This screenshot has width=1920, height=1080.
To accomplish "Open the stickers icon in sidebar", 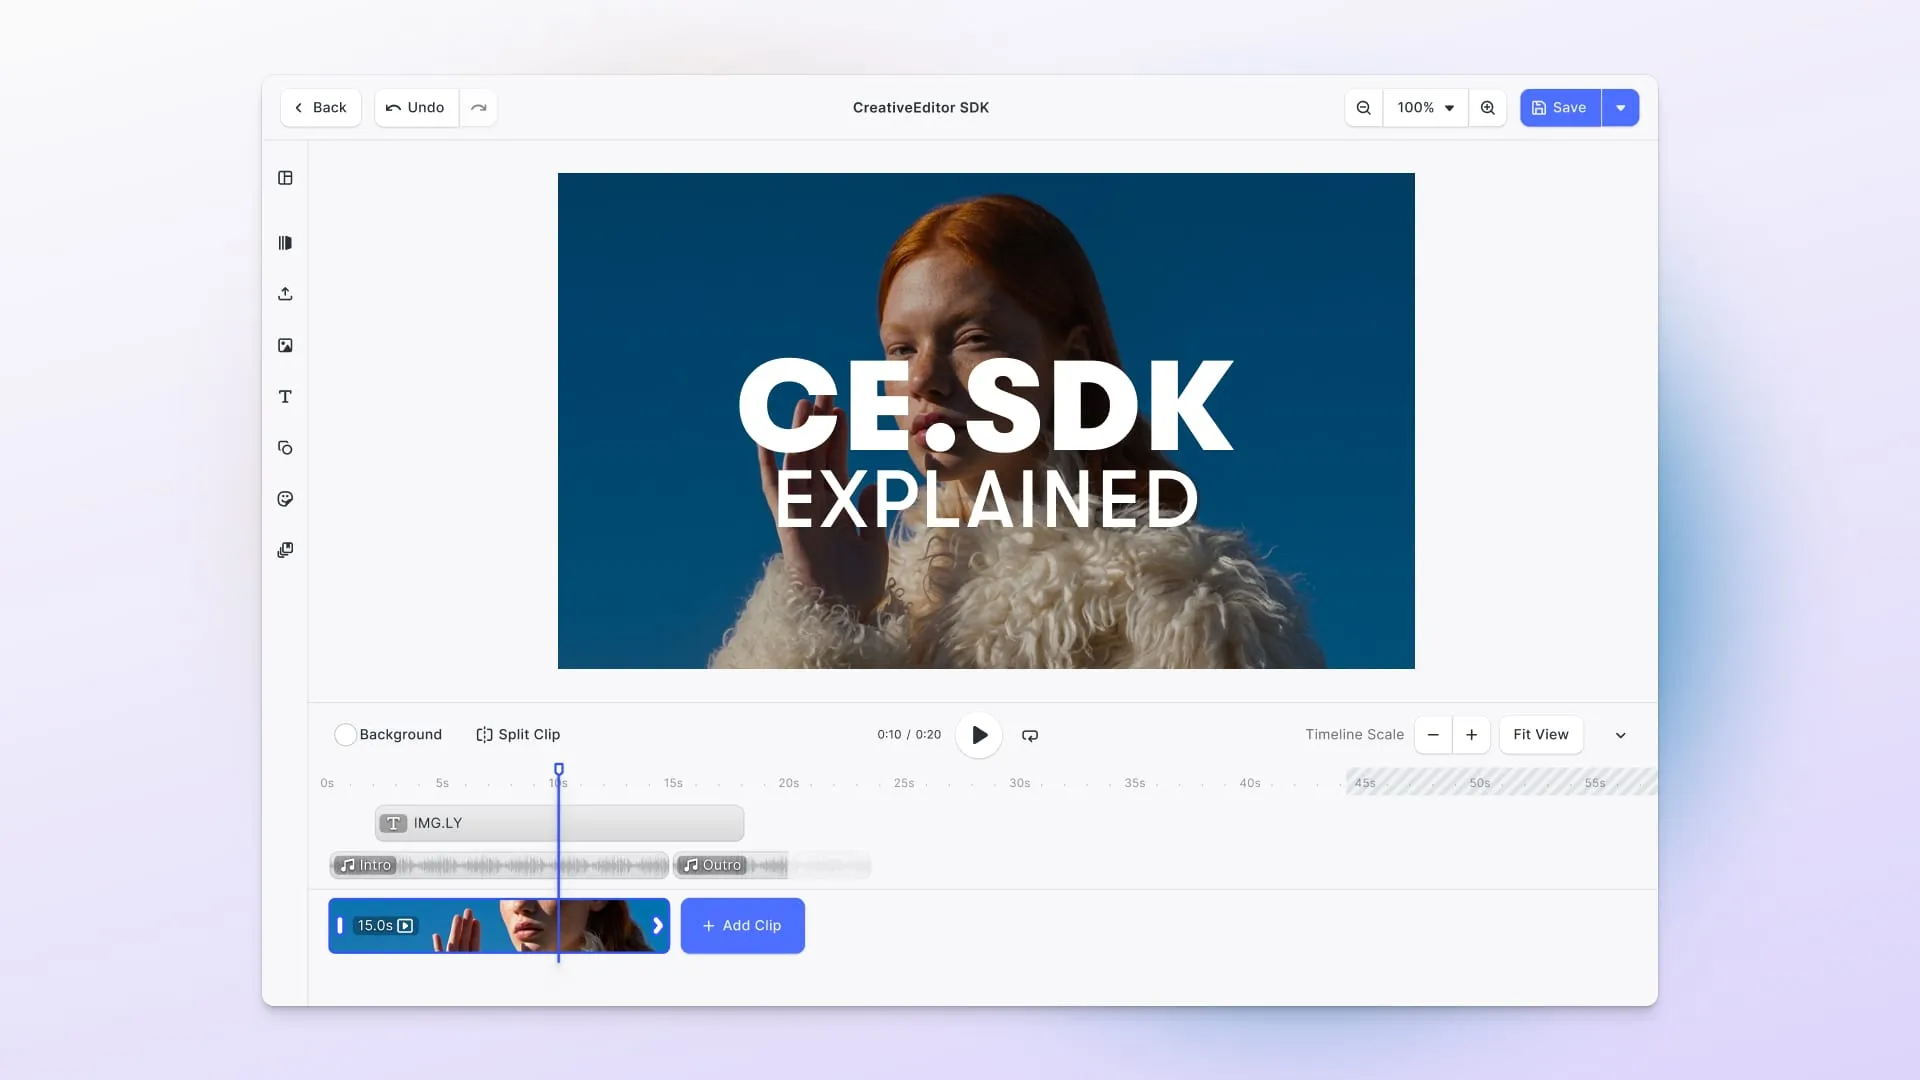I will (x=285, y=499).
